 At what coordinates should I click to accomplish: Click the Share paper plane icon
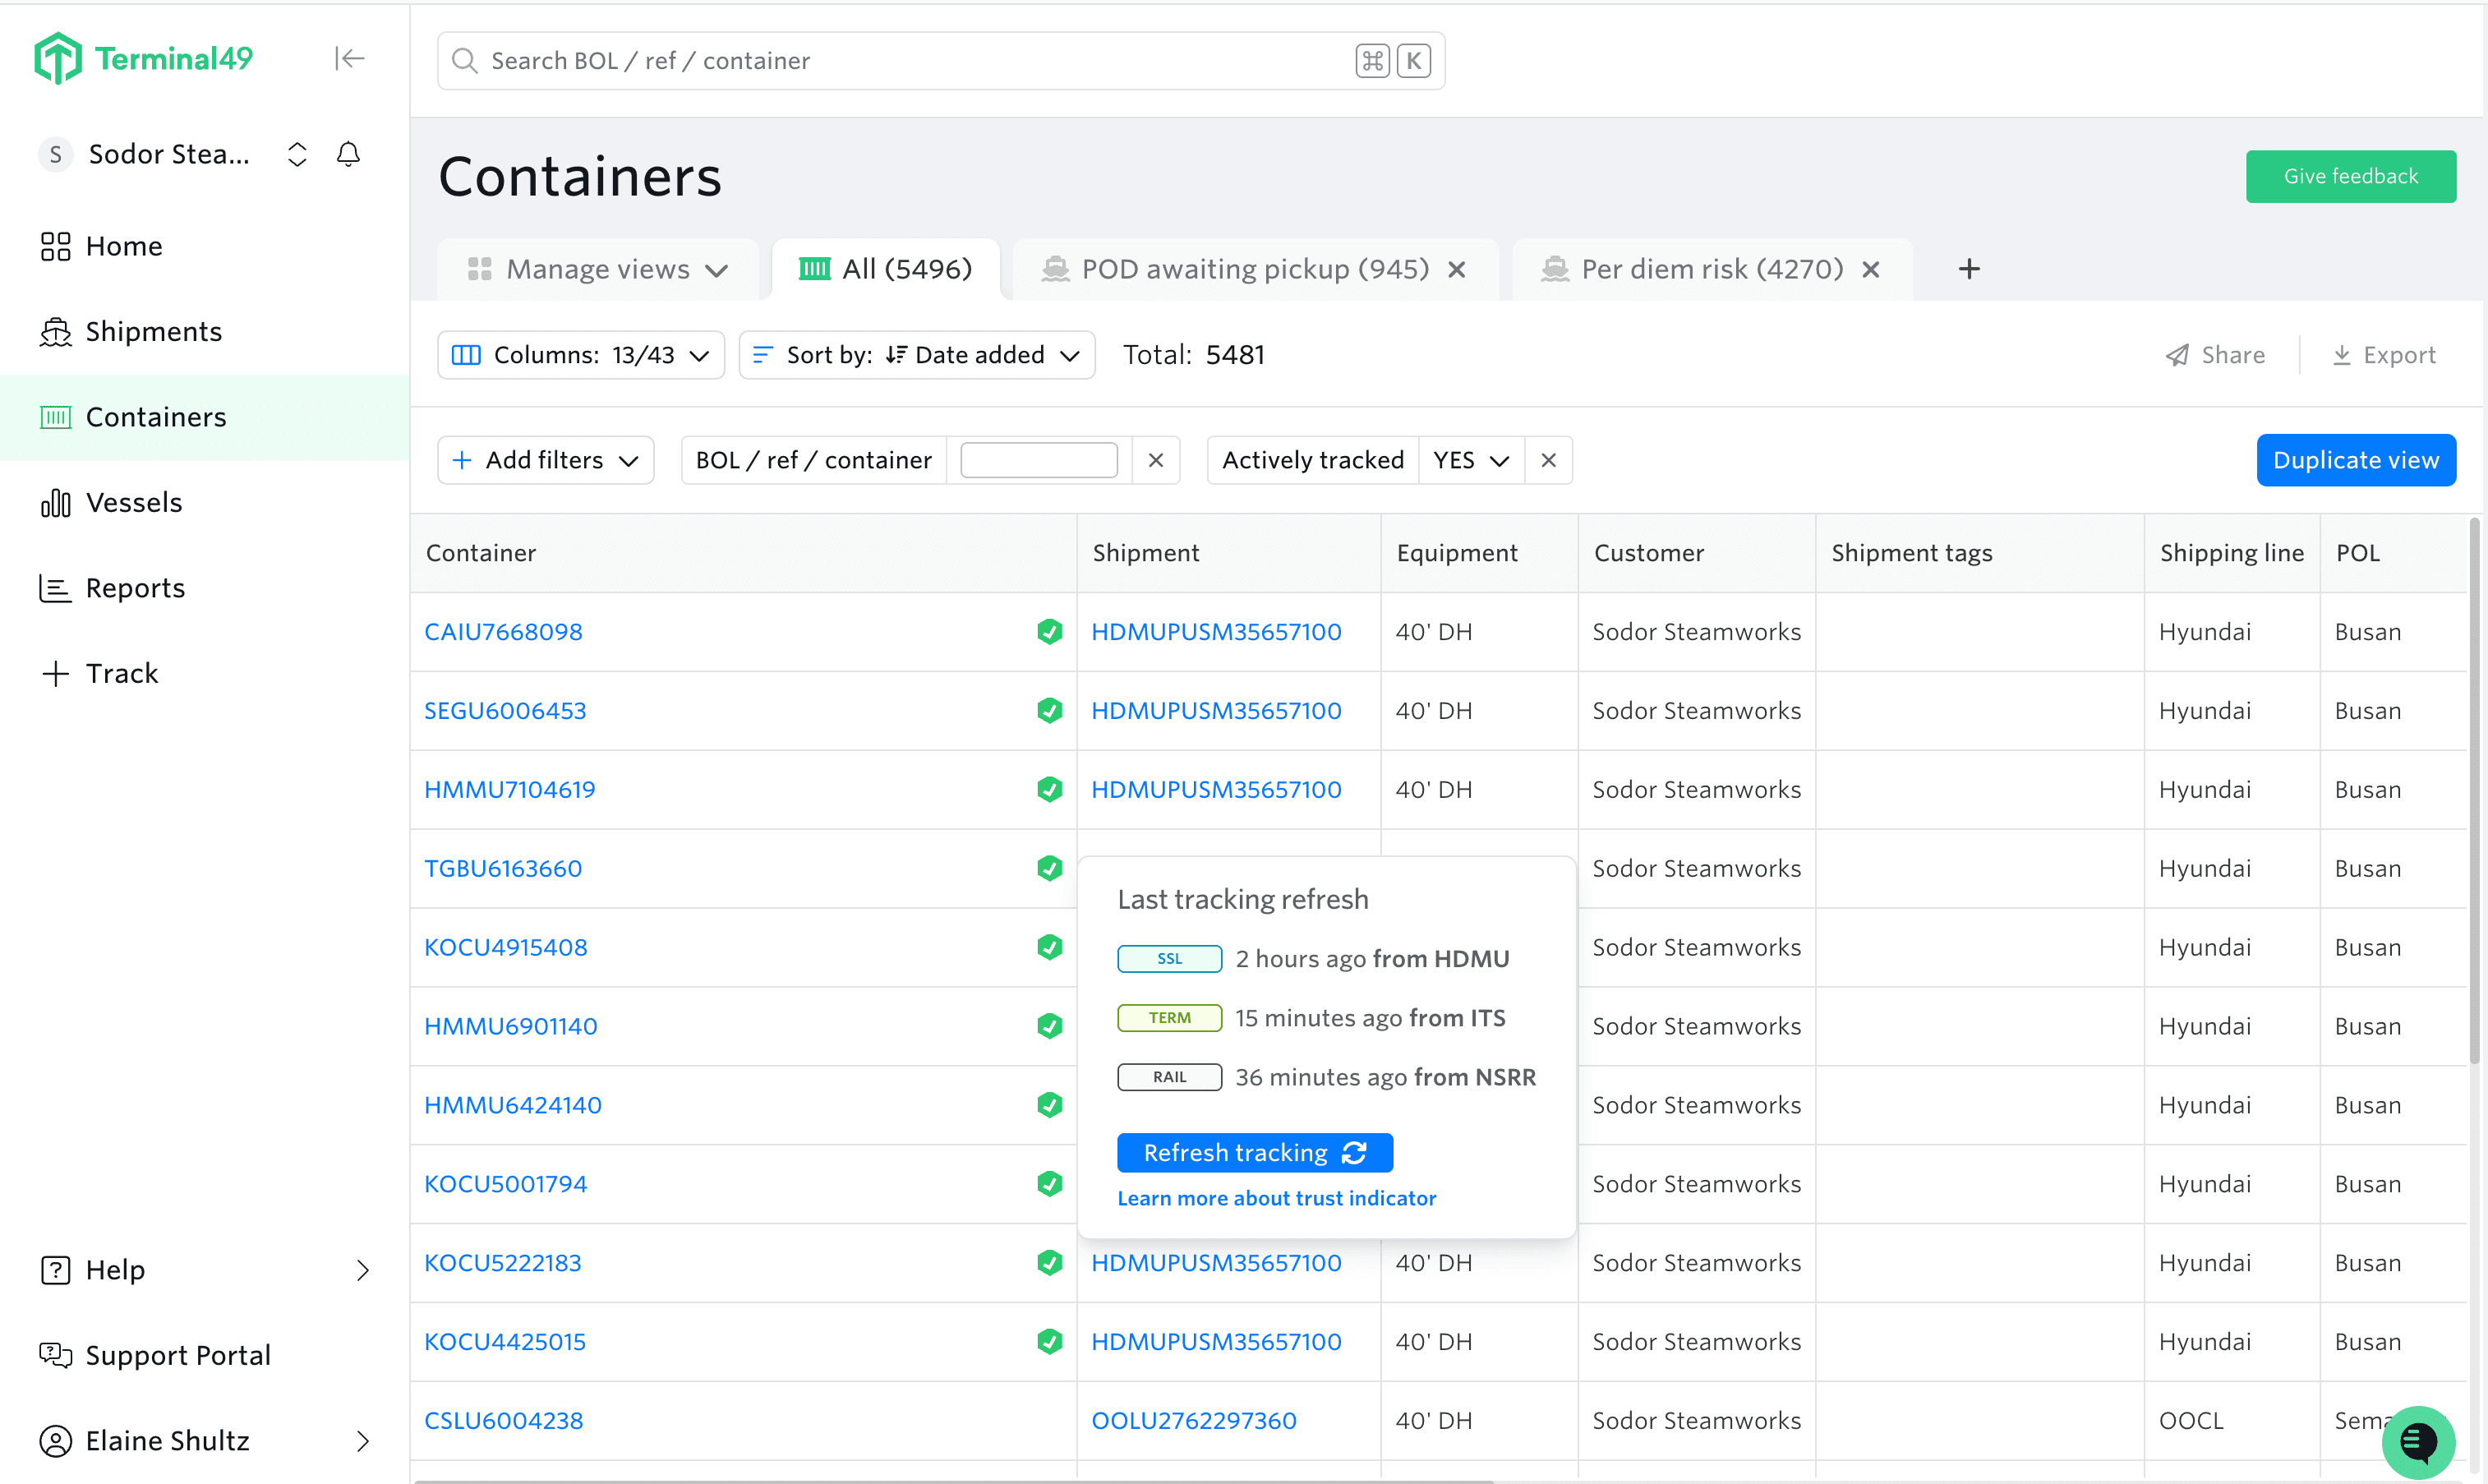coord(2177,356)
